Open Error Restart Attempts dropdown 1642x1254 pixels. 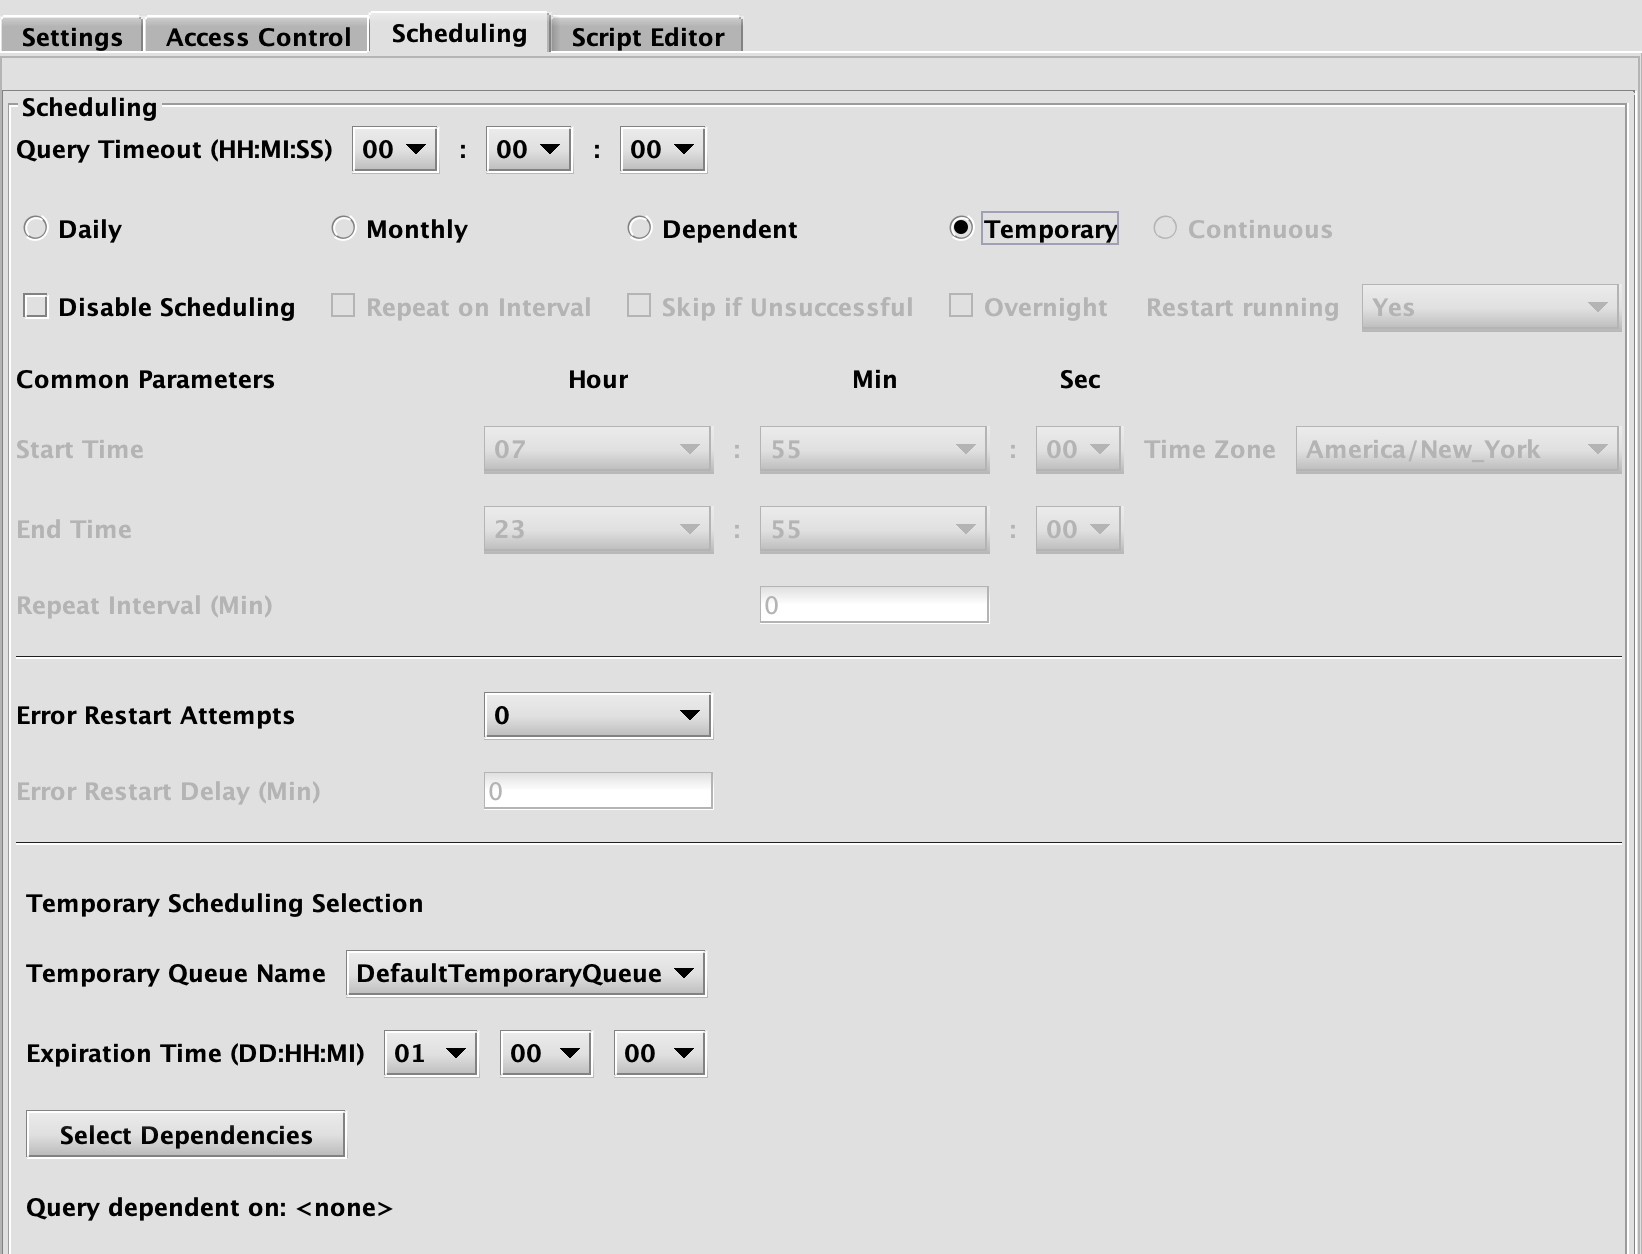point(598,716)
